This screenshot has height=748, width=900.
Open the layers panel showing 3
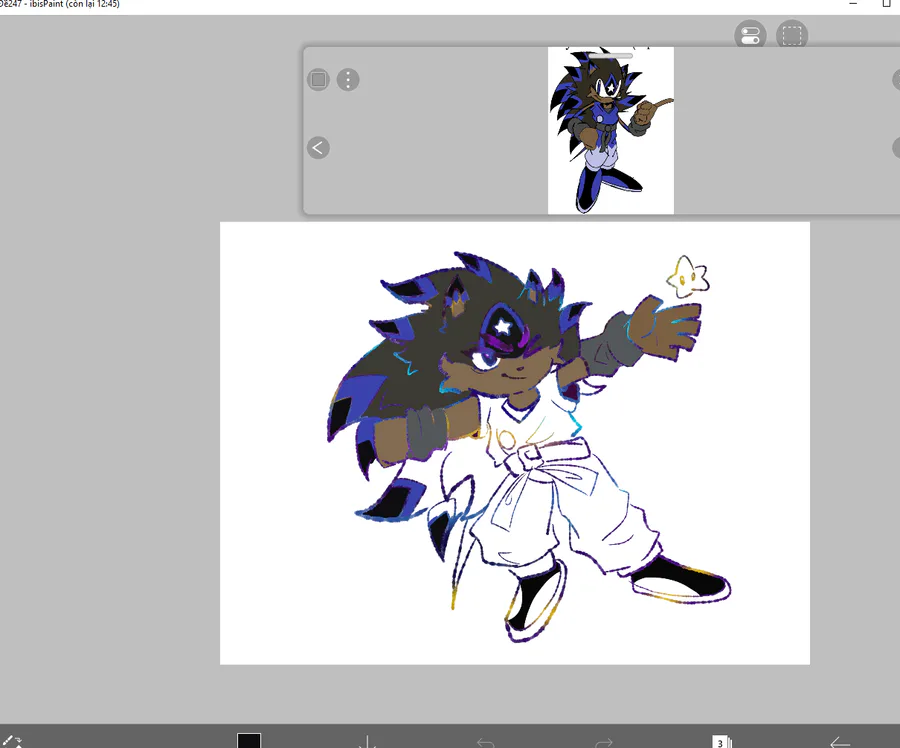[x=721, y=742]
